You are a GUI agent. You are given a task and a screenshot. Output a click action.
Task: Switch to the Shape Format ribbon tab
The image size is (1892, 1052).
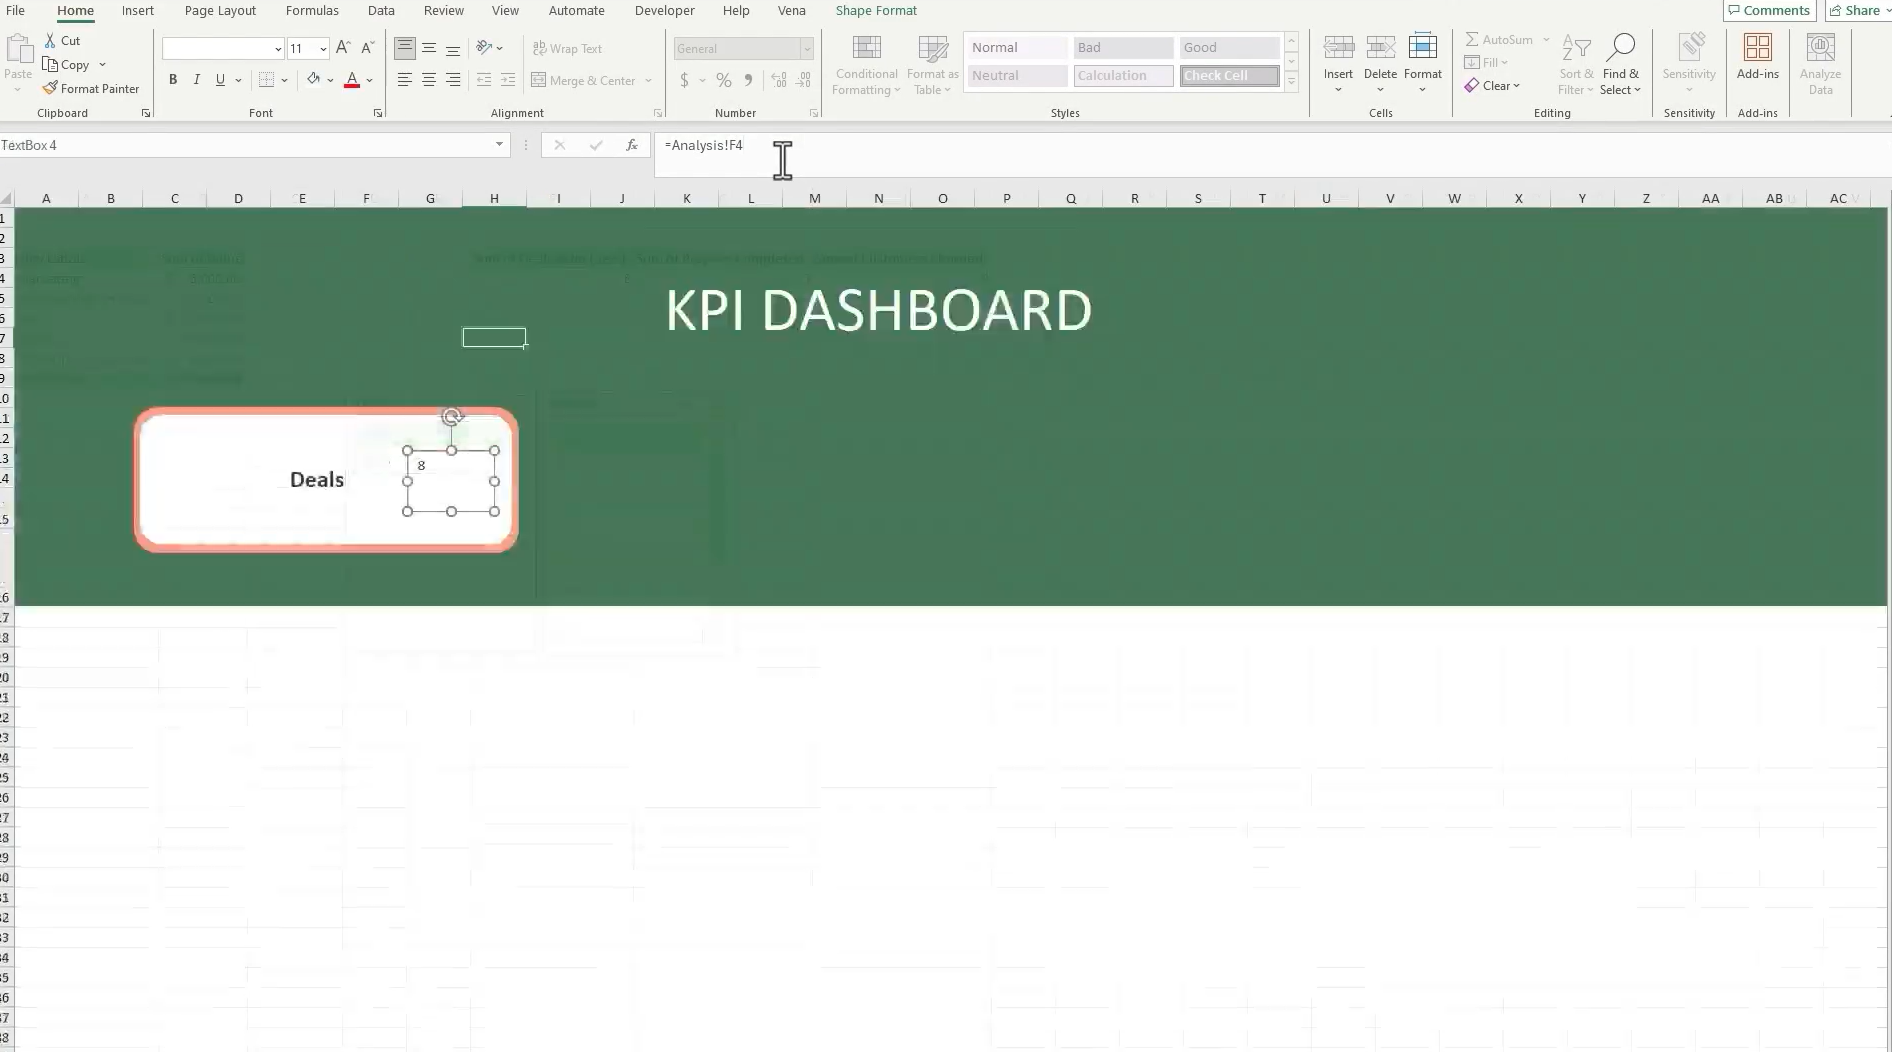[875, 10]
